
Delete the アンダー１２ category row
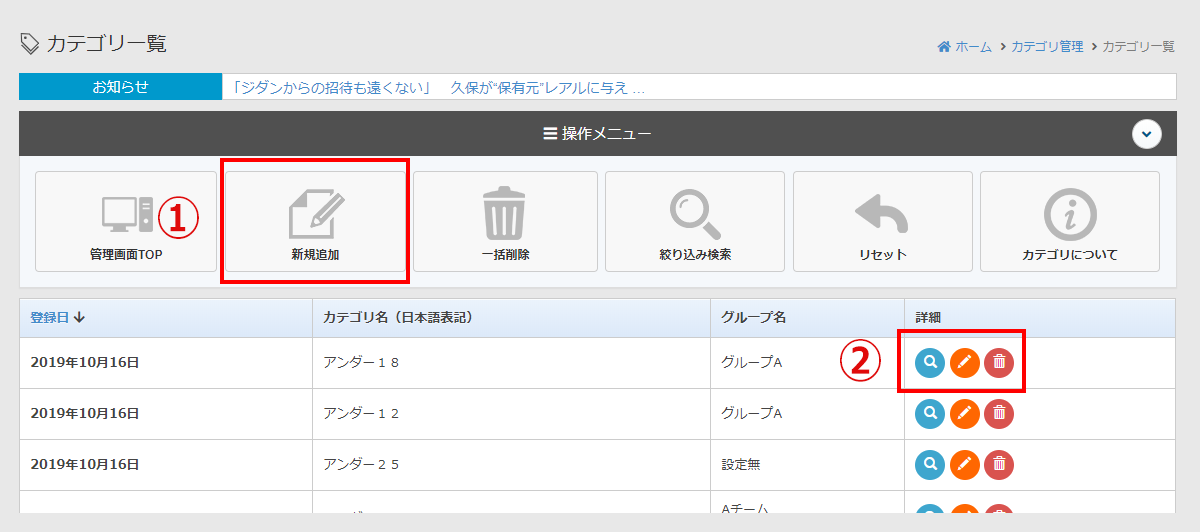tap(999, 413)
